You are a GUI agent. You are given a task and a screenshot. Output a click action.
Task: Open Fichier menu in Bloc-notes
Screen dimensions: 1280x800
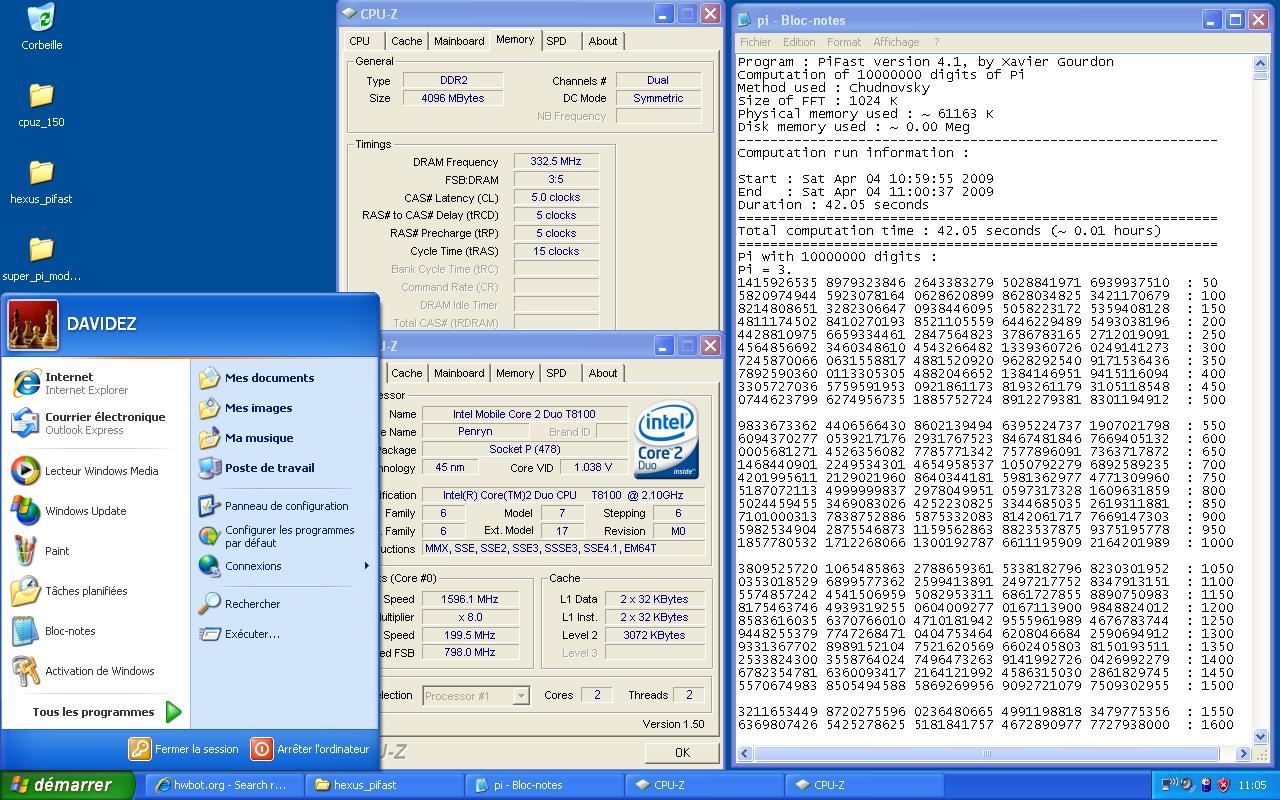755,42
